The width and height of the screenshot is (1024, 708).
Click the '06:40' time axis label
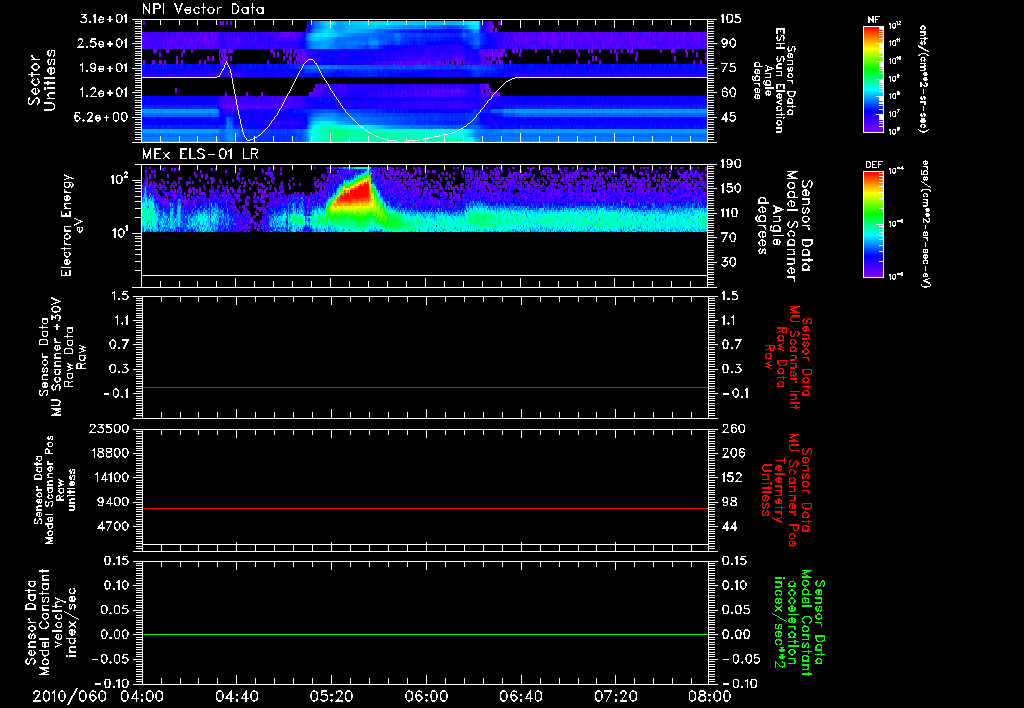(x=520, y=696)
